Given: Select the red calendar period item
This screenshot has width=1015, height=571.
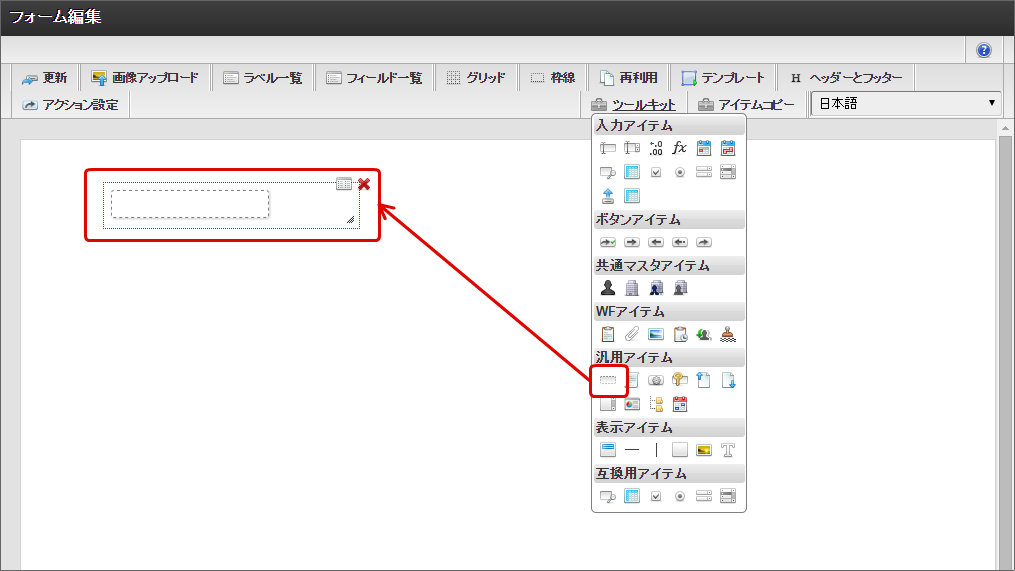Looking at the screenshot, I should (728, 149).
